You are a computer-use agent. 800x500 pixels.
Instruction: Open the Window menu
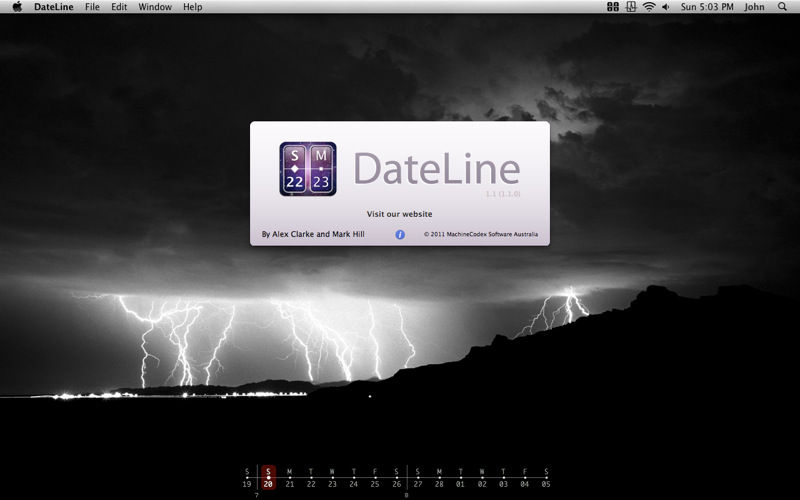point(155,7)
